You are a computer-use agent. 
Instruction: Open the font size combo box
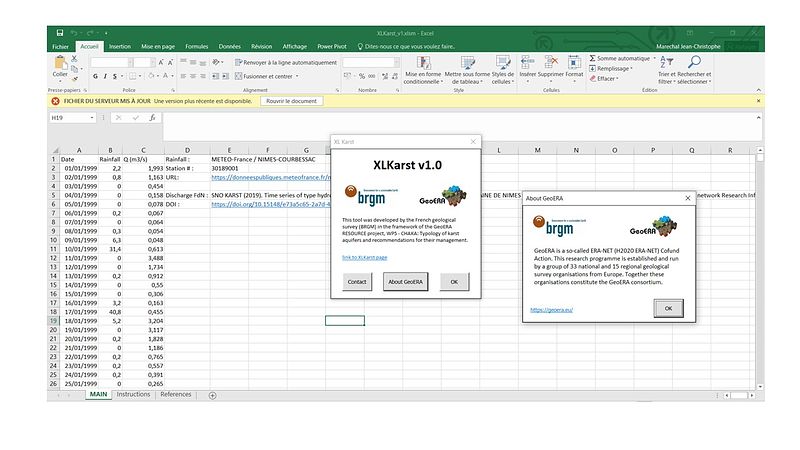144,62
